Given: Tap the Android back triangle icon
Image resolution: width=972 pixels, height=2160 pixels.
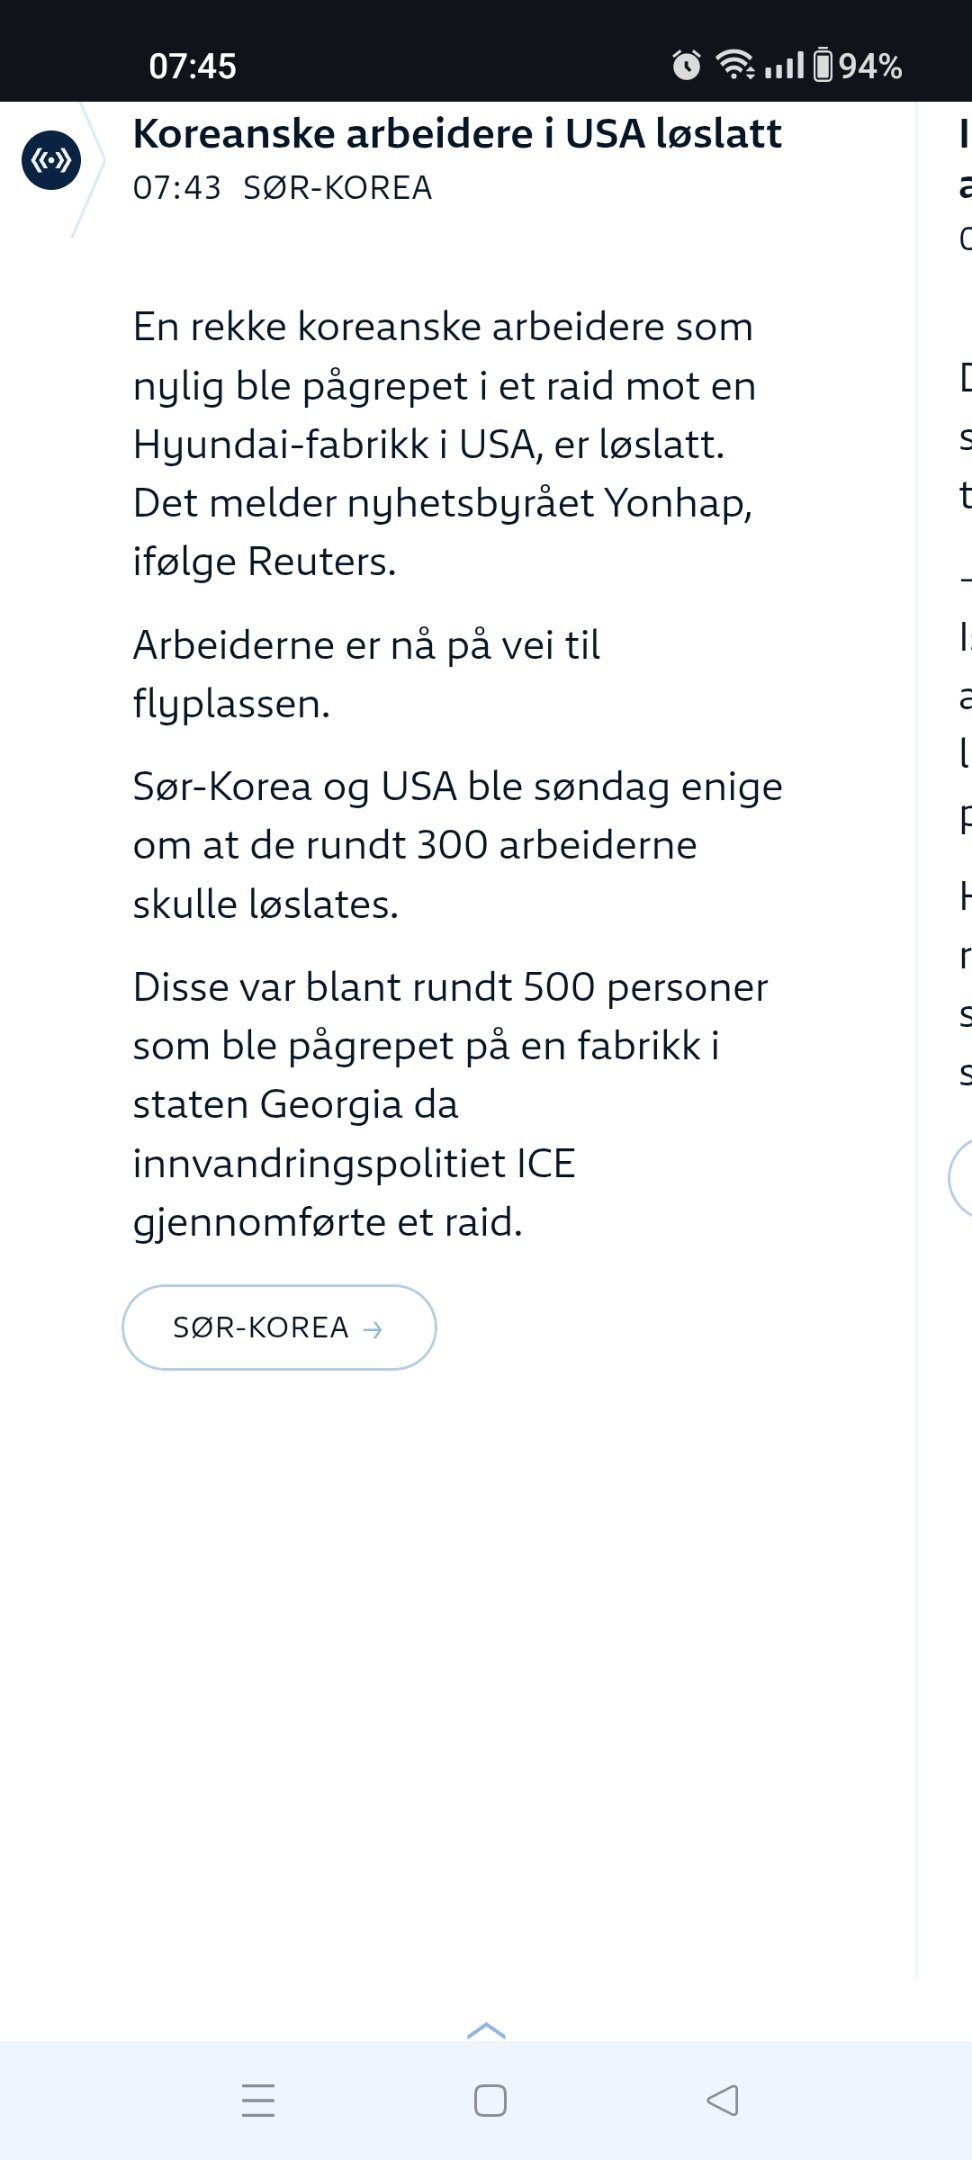Looking at the screenshot, I should (722, 2100).
